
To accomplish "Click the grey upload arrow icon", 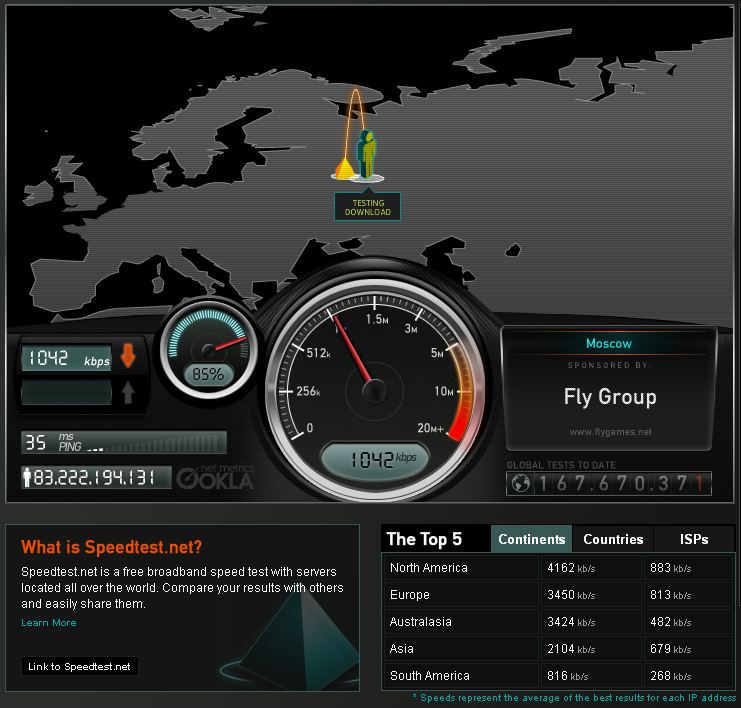I will pyautogui.click(x=128, y=392).
